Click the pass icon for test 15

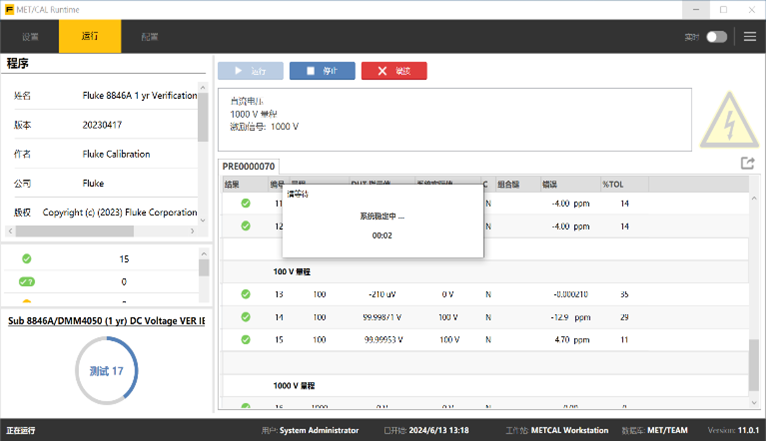click(246, 339)
